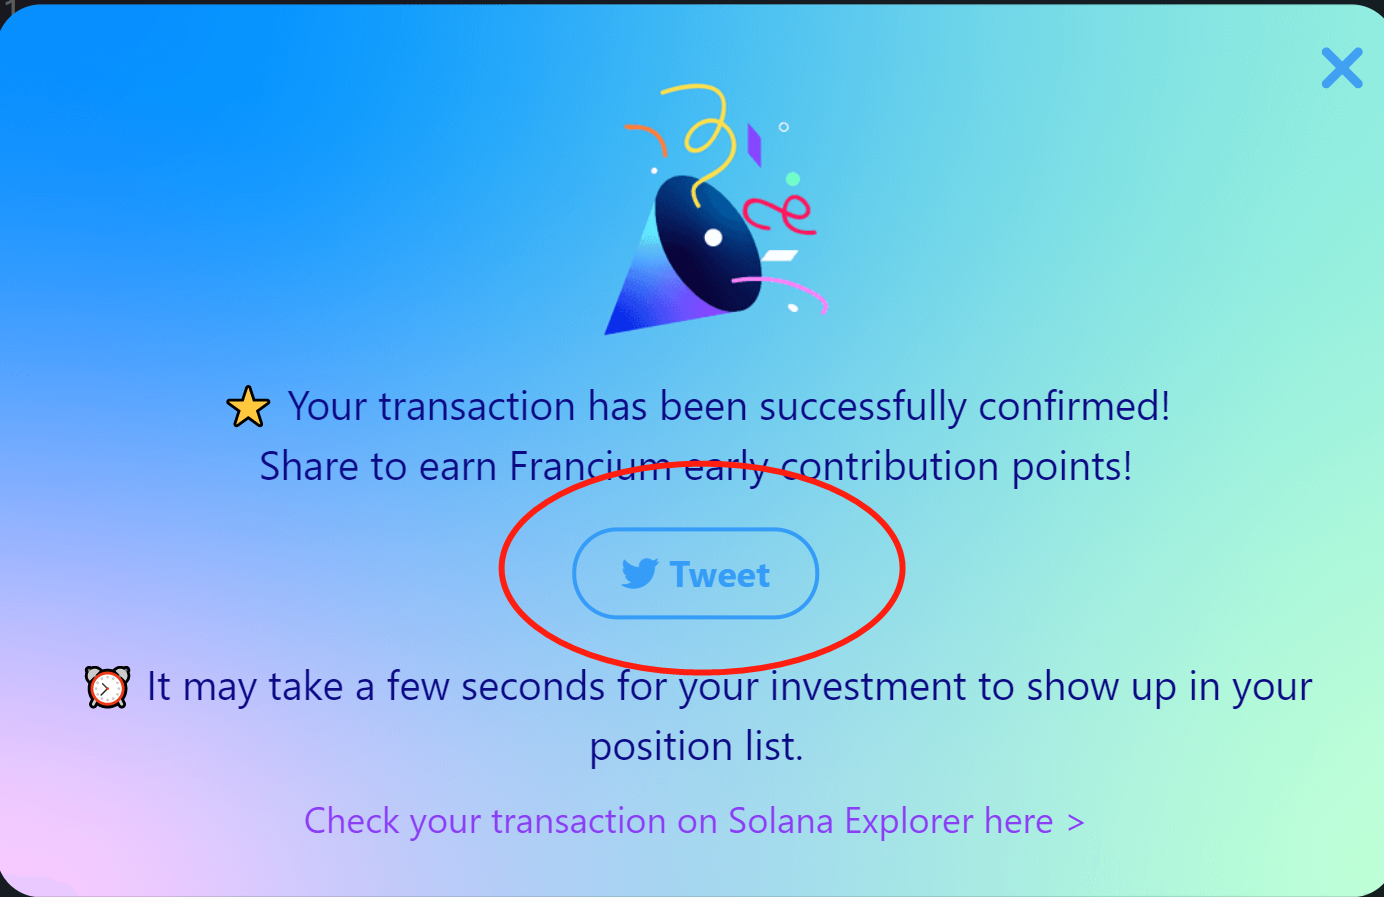This screenshot has height=897, width=1384.
Task: Click the green confetti dot
Action: coord(793,179)
